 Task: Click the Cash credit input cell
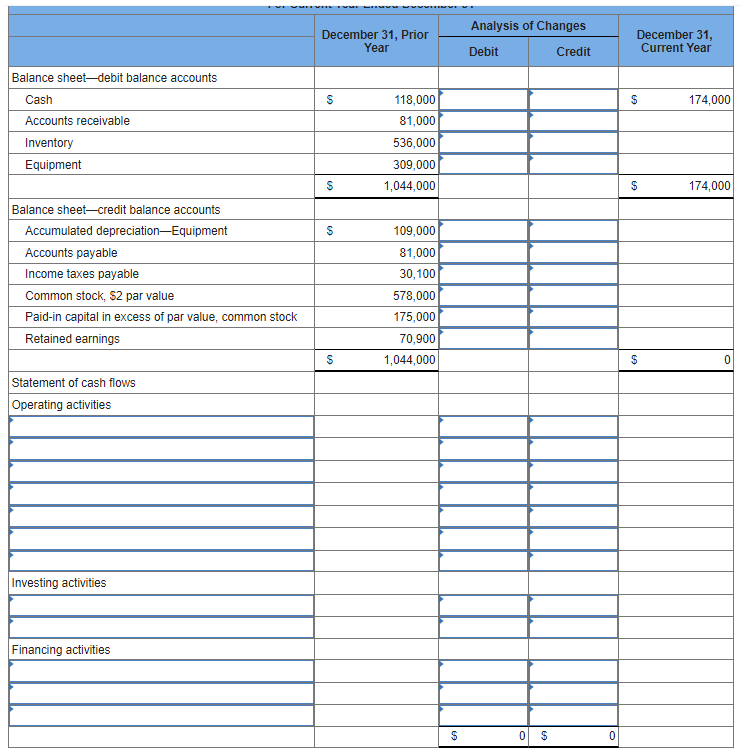pos(573,100)
